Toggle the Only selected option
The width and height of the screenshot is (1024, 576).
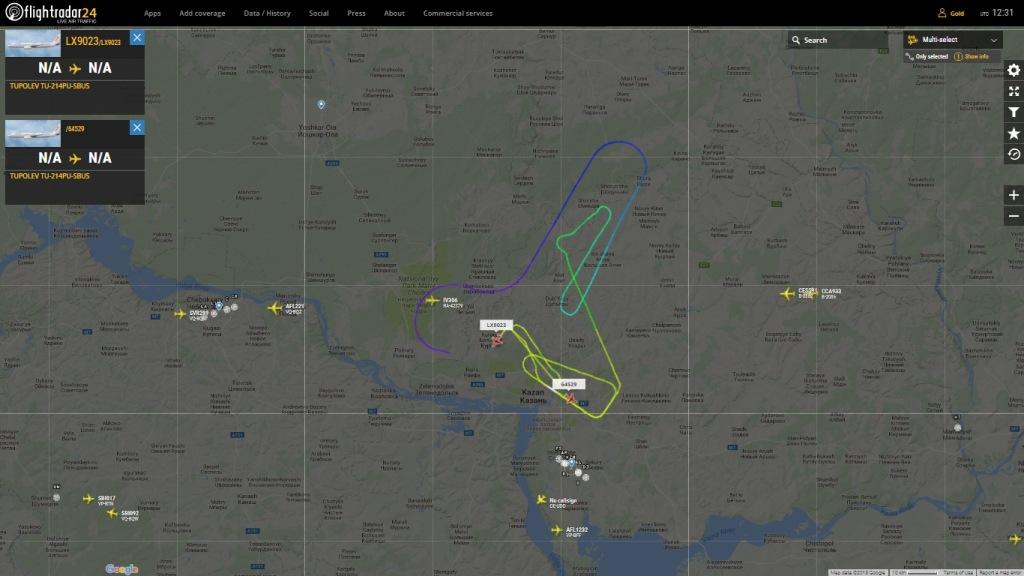927,57
